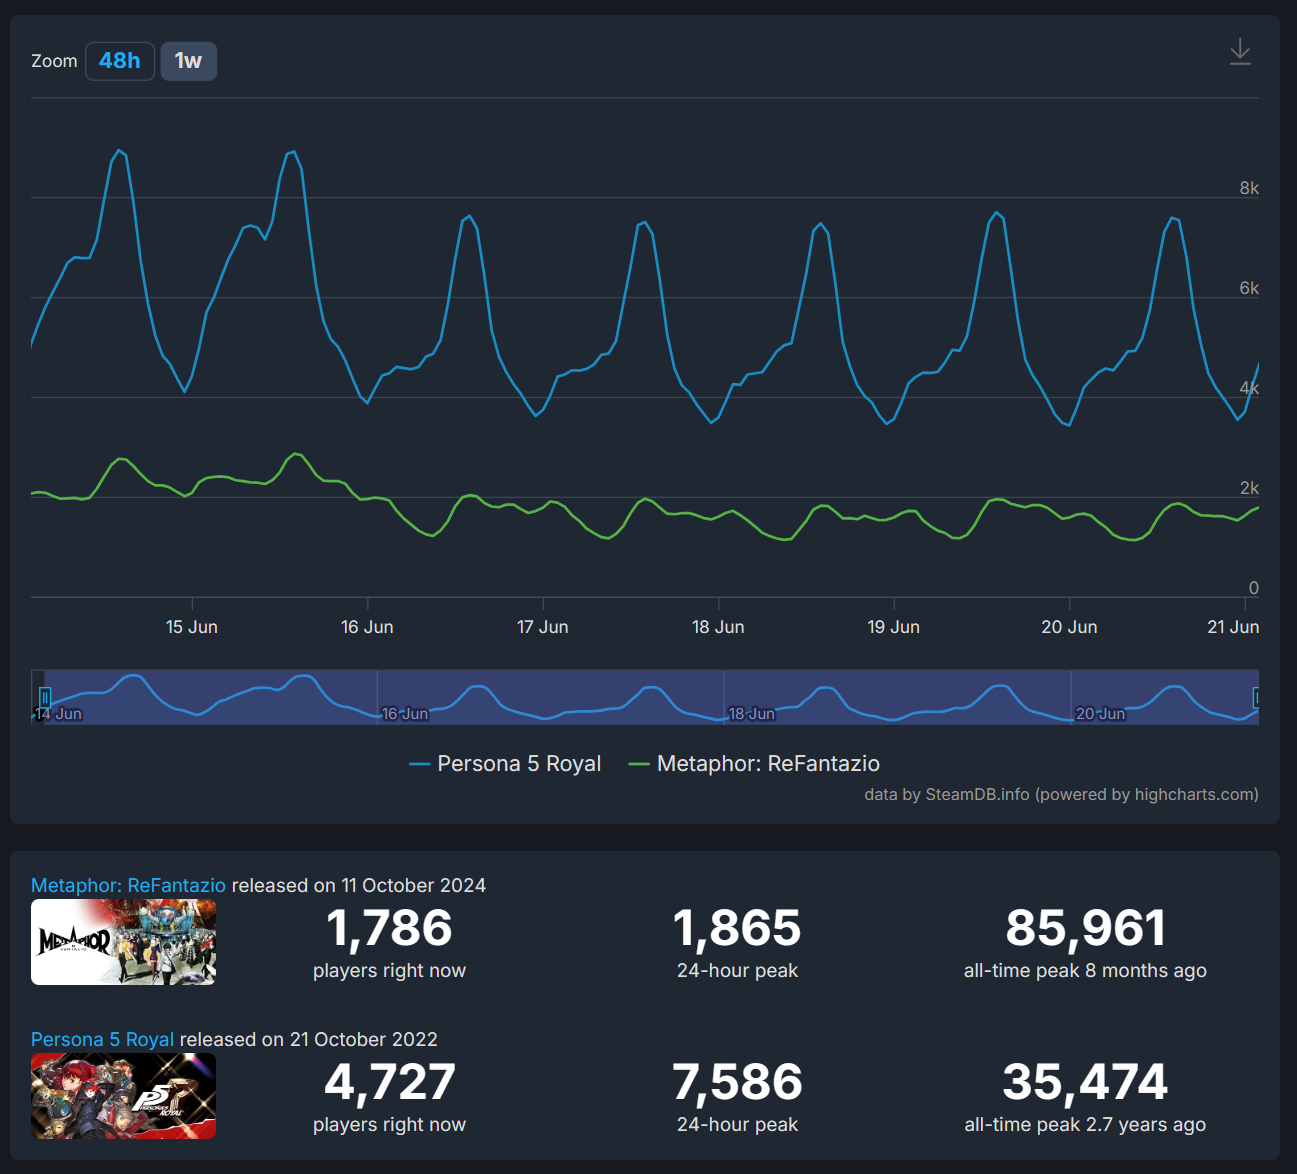Click the navigator's 16 Jun label
This screenshot has width=1297, height=1174.
click(x=404, y=714)
